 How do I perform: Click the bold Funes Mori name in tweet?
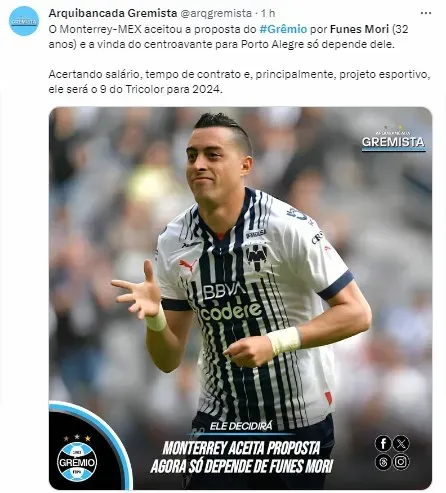359,29
